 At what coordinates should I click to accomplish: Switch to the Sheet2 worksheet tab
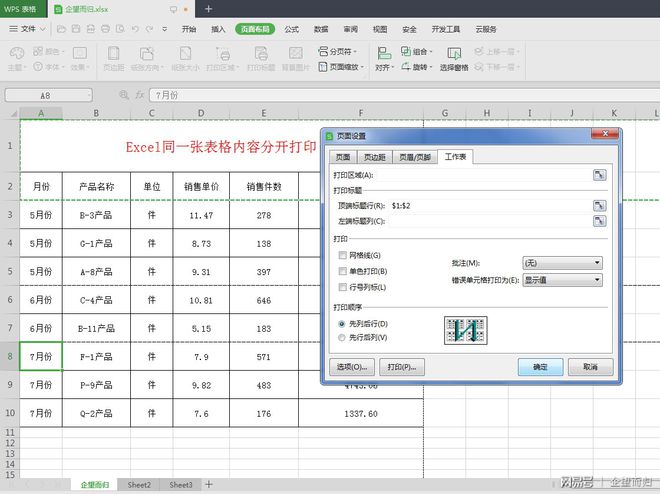[x=139, y=485]
